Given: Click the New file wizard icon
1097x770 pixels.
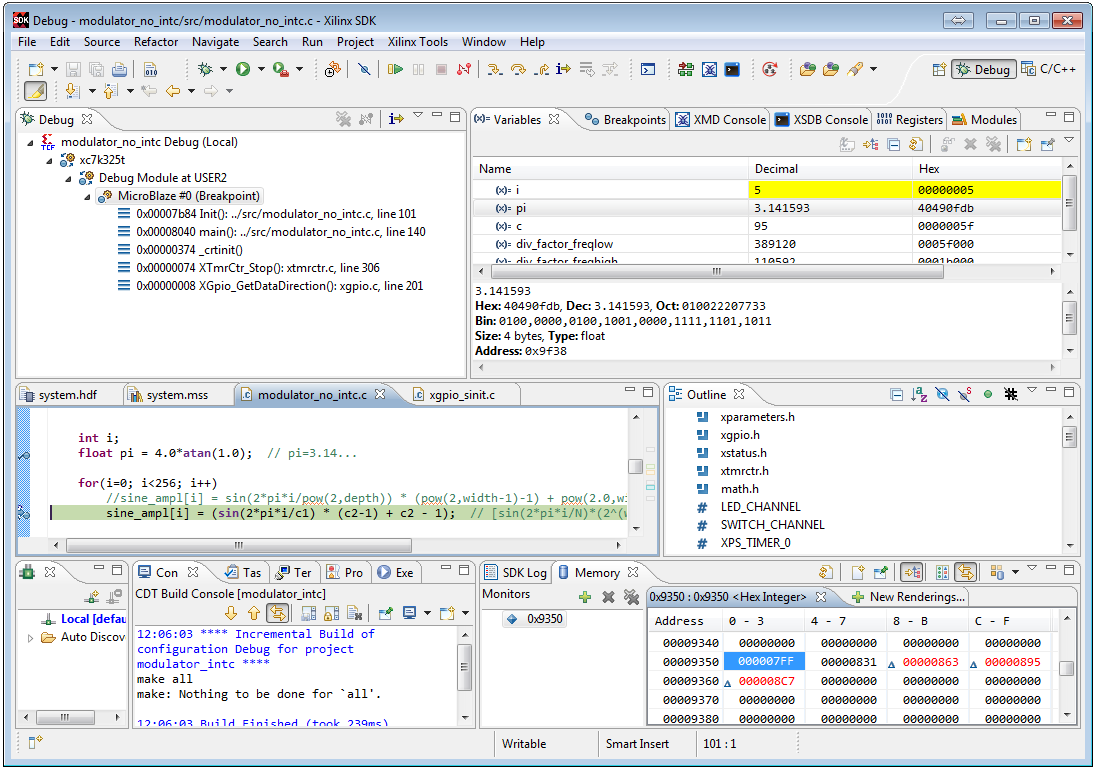Looking at the screenshot, I should (36, 69).
